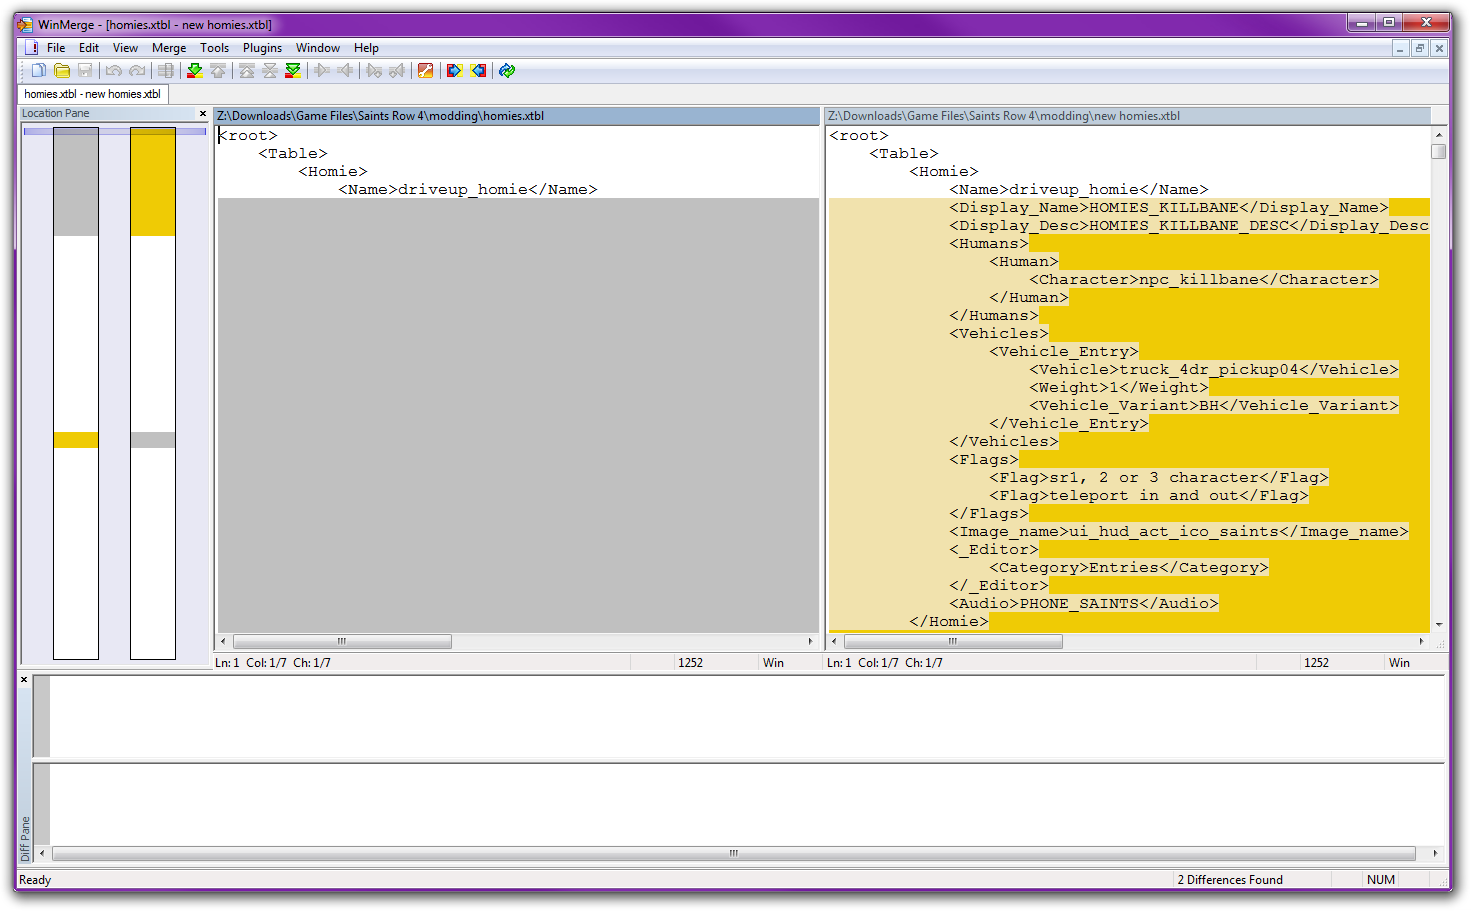Click left pane horizontal scrollbar thumb

pyautogui.click(x=342, y=641)
